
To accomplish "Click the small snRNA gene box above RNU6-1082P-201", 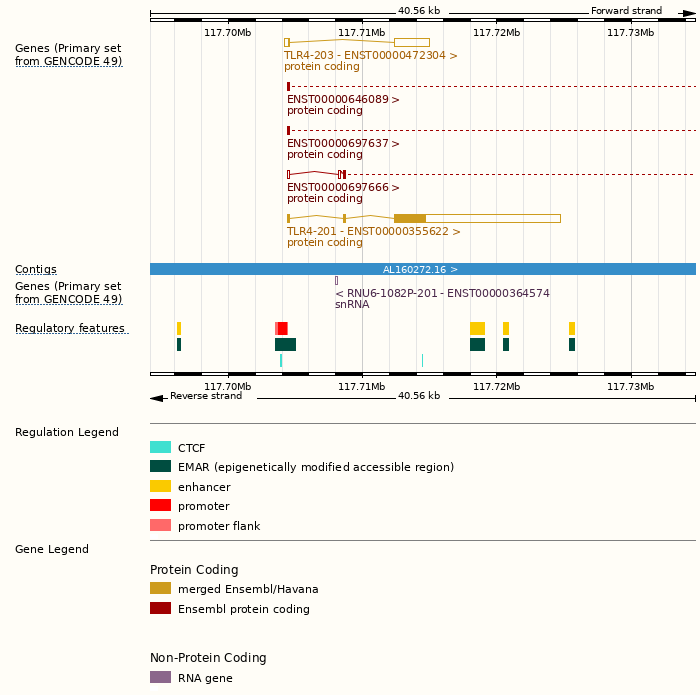I will coord(336,281).
